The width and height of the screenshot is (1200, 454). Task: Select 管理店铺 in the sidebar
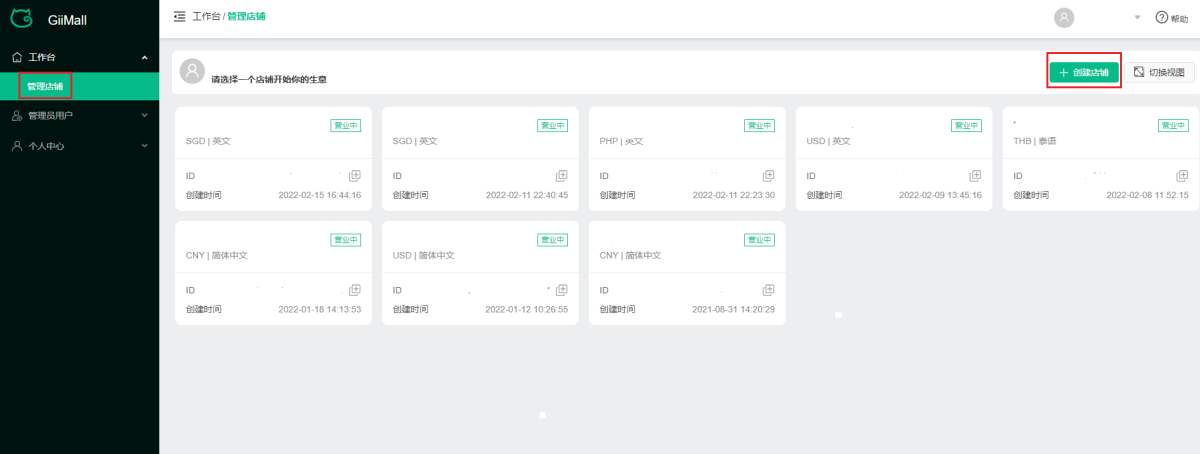coord(45,86)
